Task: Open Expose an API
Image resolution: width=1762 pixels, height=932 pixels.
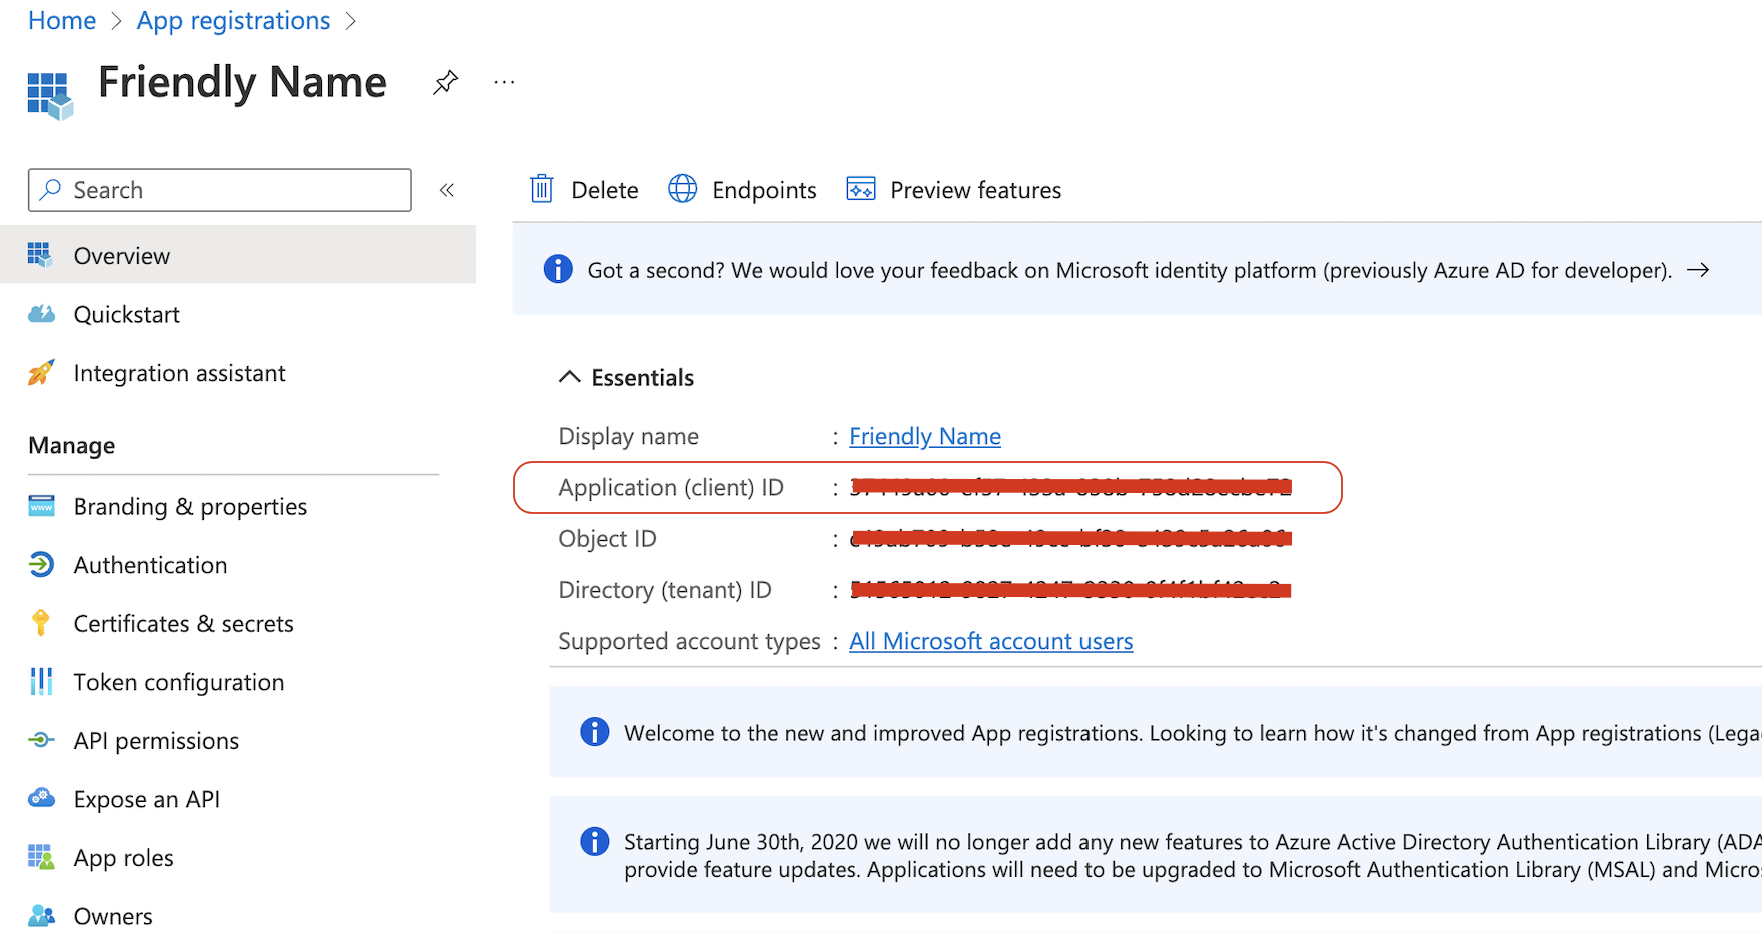Action: [x=147, y=799]
